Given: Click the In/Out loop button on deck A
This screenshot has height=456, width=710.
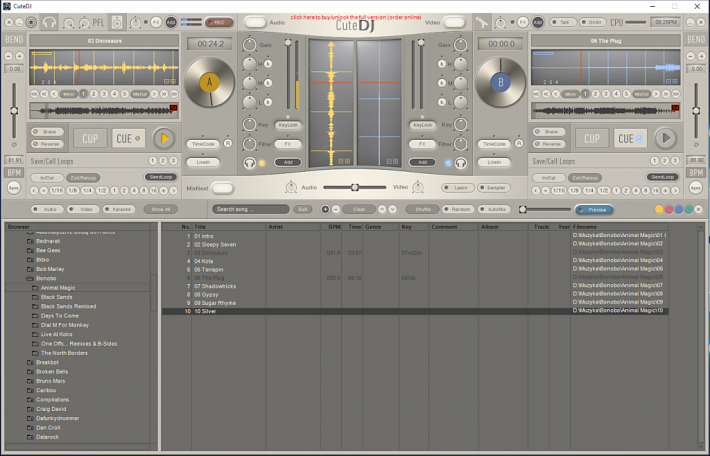Looking at the screenshot, I should (47, 178).
